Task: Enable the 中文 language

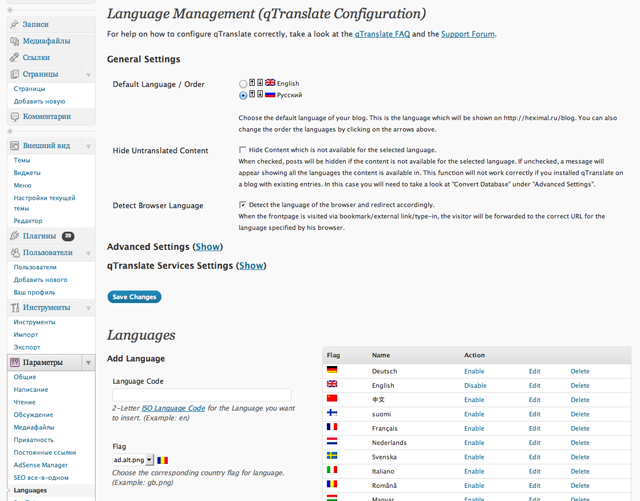Action: 474,400
